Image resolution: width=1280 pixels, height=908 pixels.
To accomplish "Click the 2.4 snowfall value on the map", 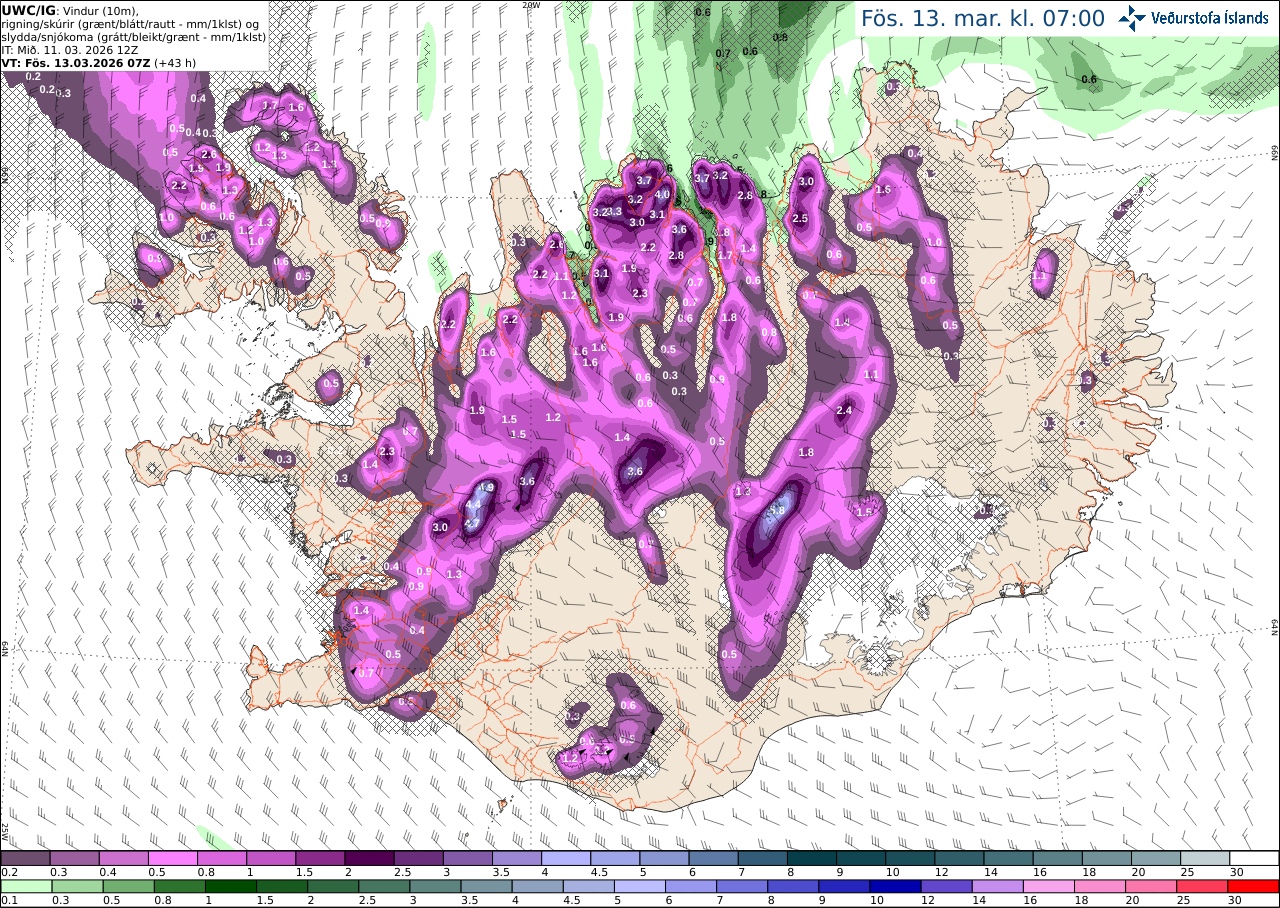I will tap(844, 410).
